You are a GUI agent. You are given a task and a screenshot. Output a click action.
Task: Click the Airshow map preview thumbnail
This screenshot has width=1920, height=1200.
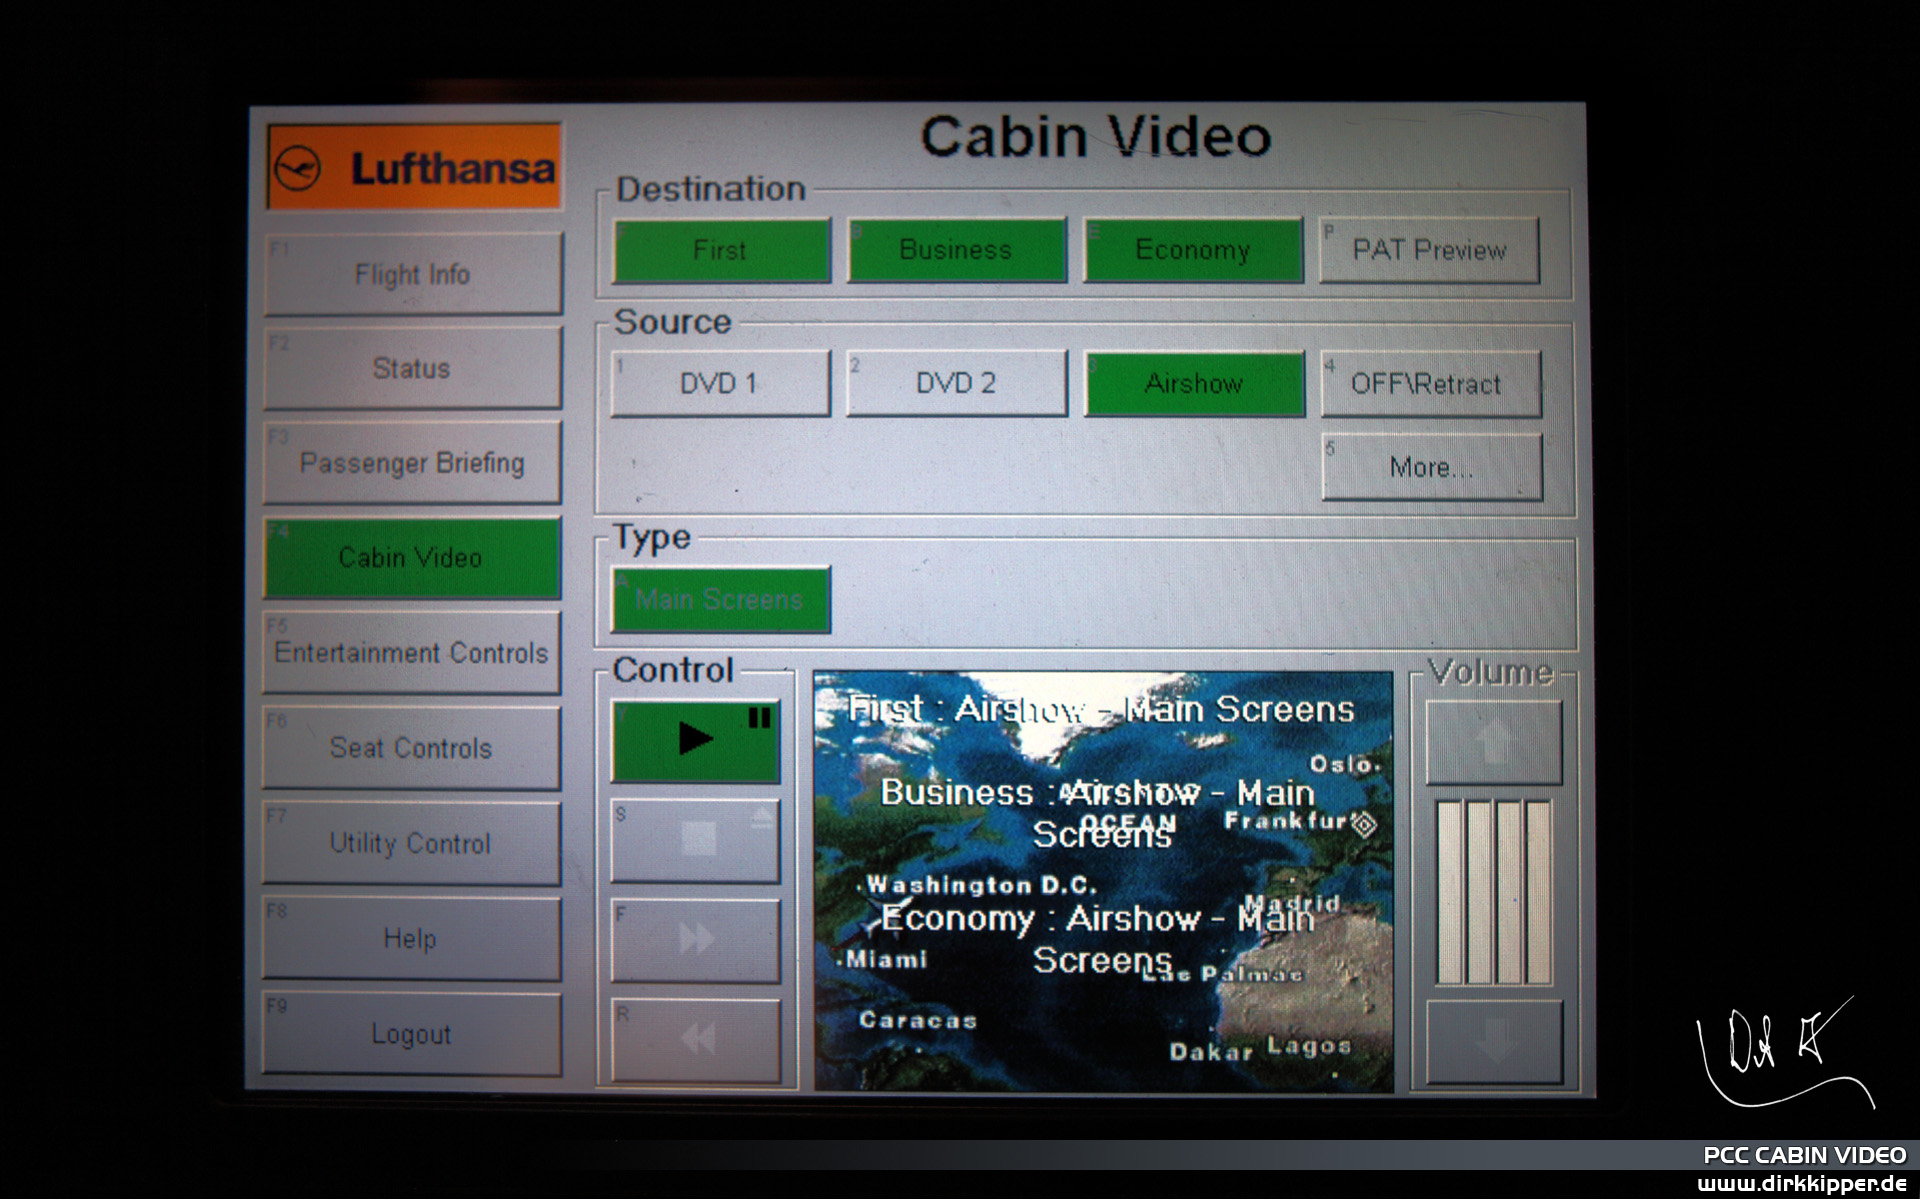[1102, 882]
